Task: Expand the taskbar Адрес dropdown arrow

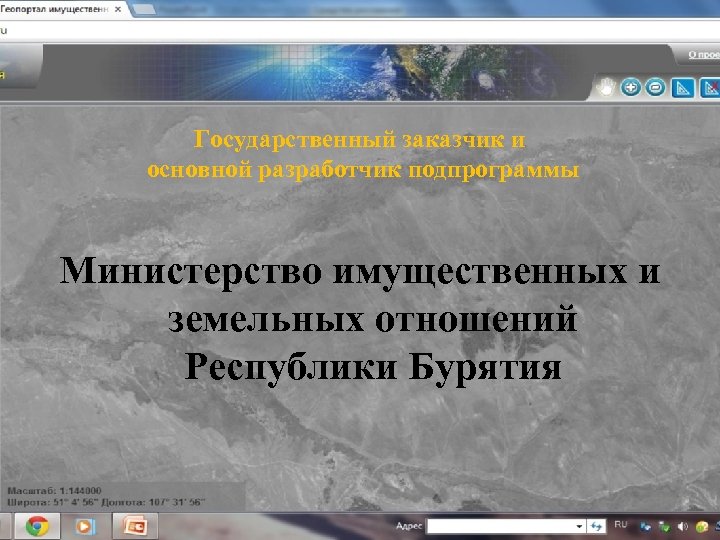Action: pyautogui.click(x=580, y=526)
